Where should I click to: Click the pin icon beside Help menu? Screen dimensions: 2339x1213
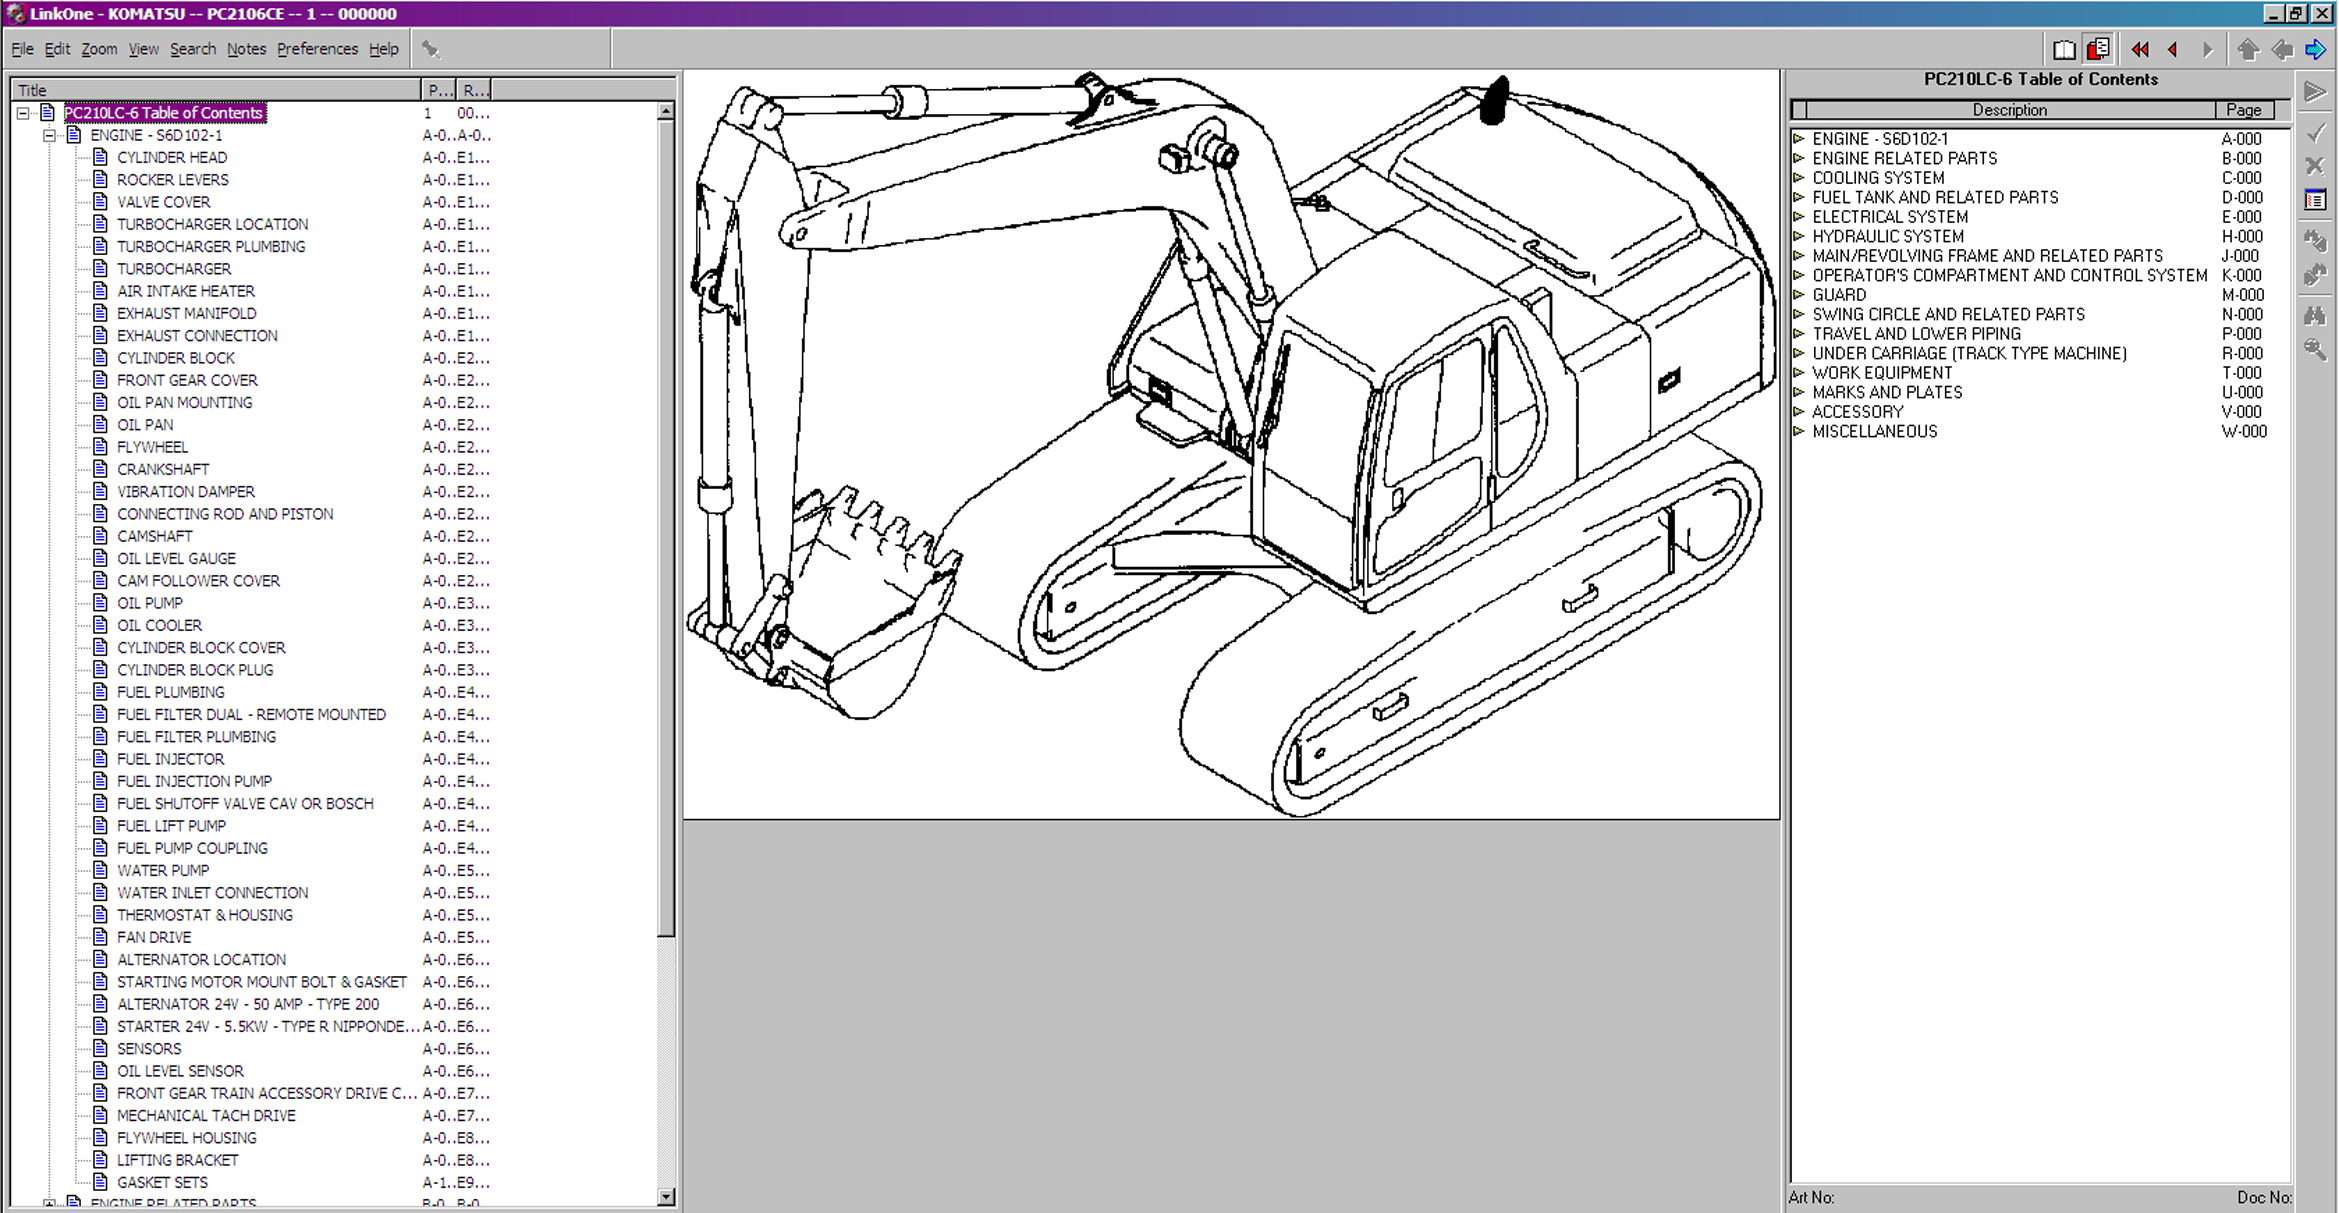click(431, 49)
